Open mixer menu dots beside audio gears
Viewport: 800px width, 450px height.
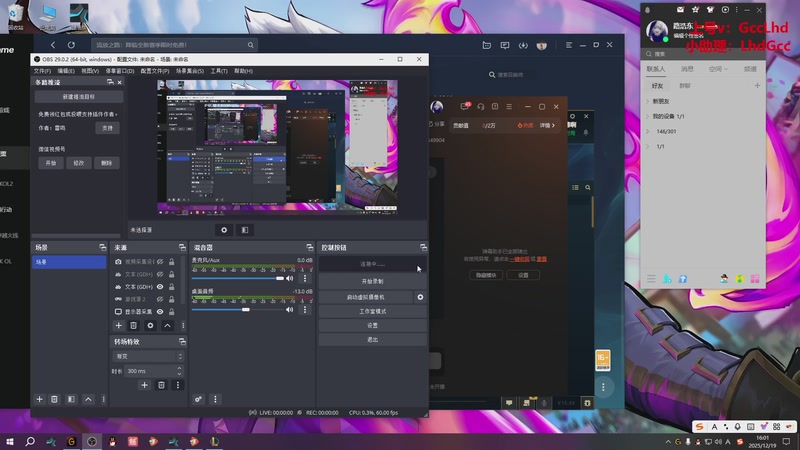[215, 399]
